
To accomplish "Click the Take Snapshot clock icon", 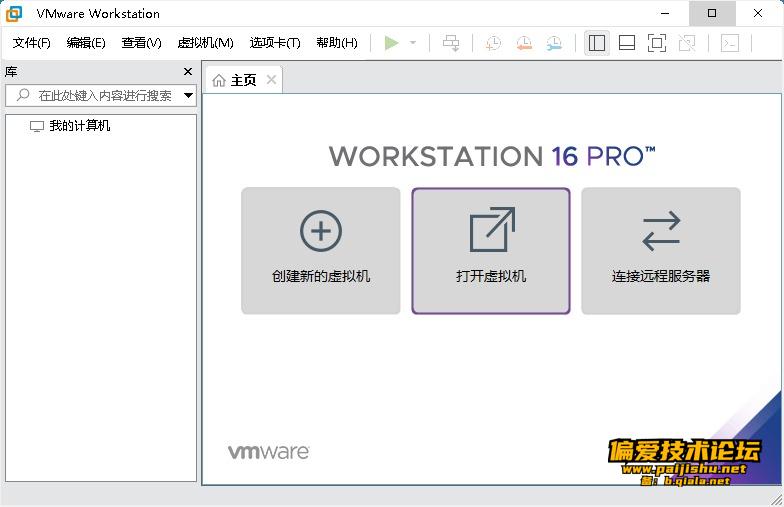I will point(493,43).
